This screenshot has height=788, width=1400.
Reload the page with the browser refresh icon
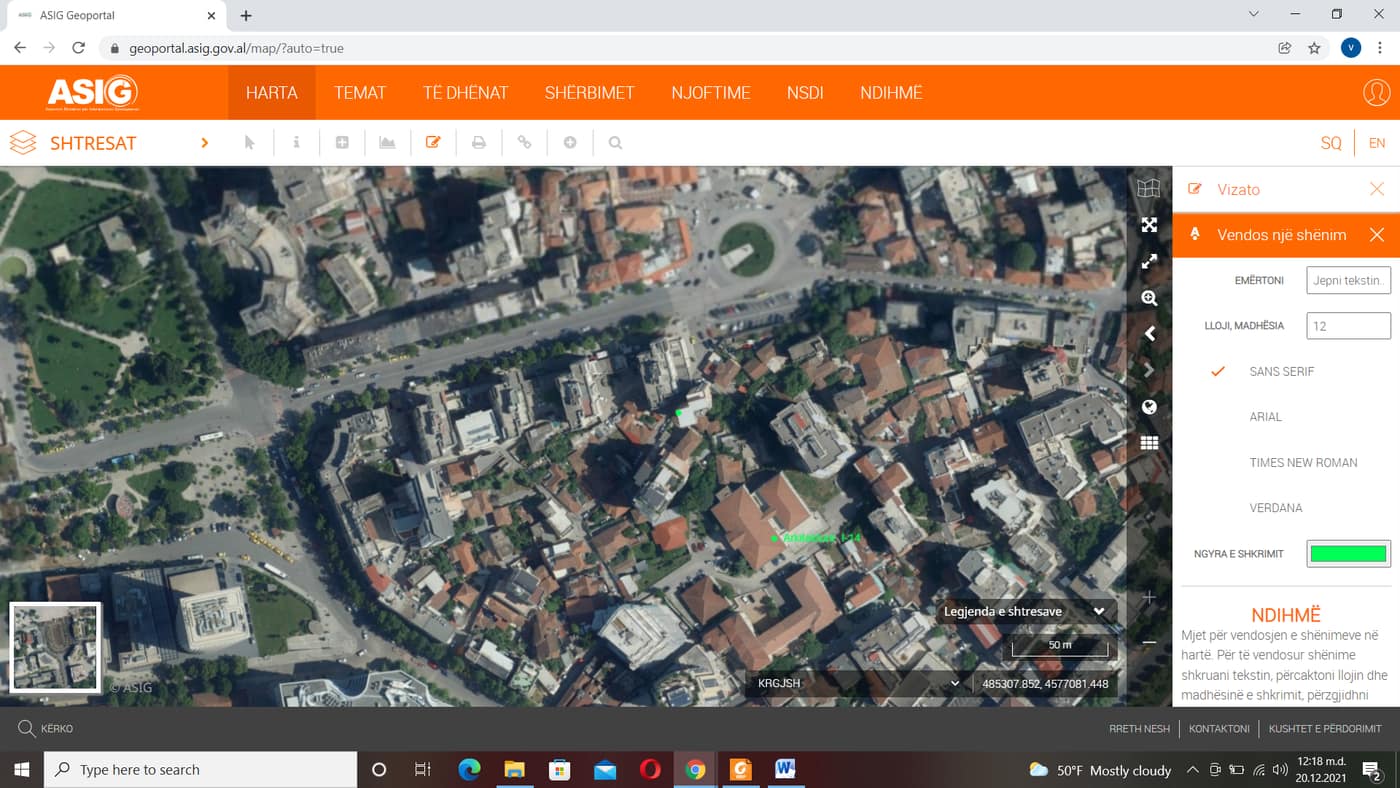[79, 48]
